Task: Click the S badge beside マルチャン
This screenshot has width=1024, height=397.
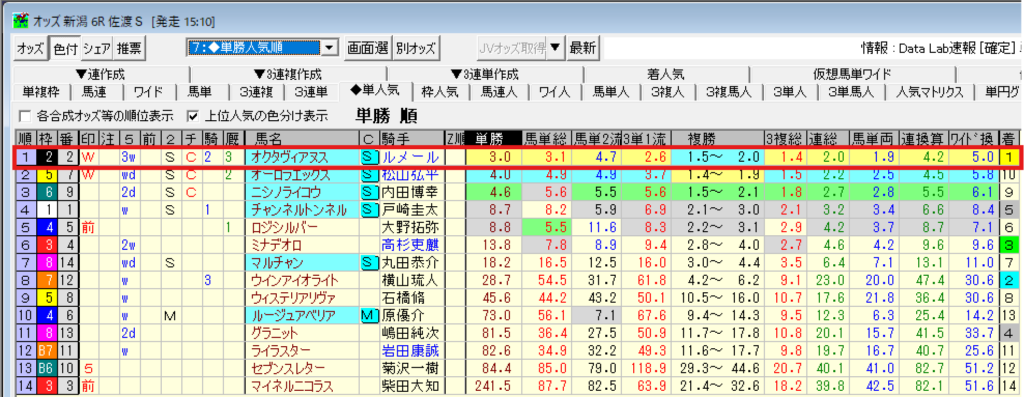Action: click(x=370, y=262)
